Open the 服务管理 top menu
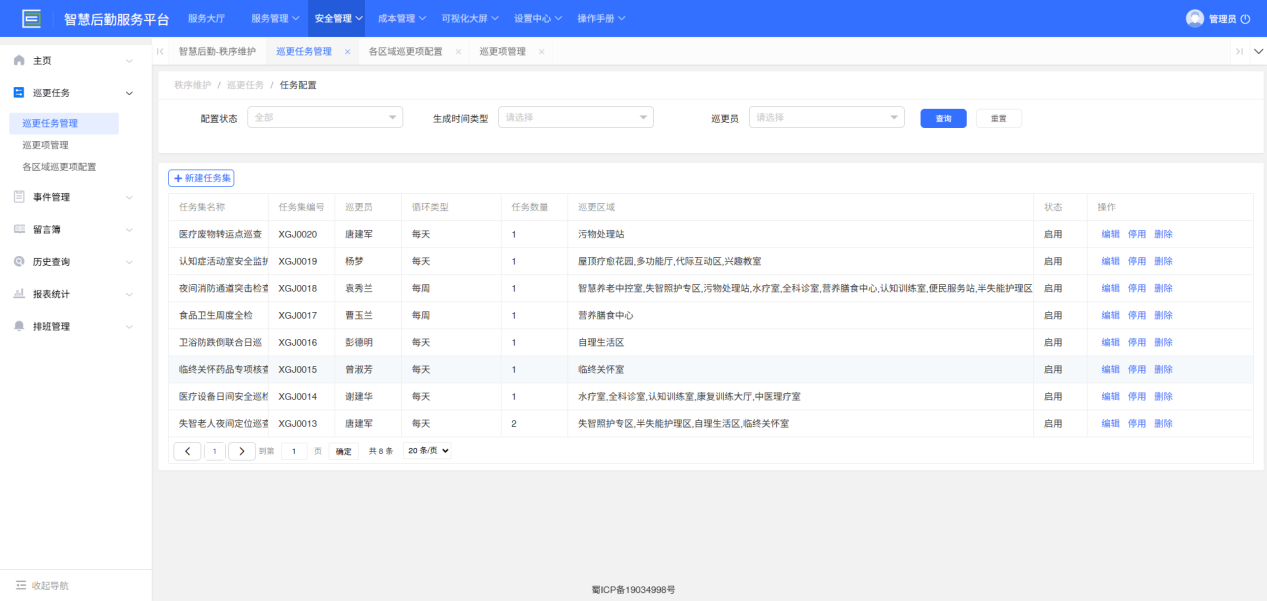The image size is (1267, 601). click(275, 18)
